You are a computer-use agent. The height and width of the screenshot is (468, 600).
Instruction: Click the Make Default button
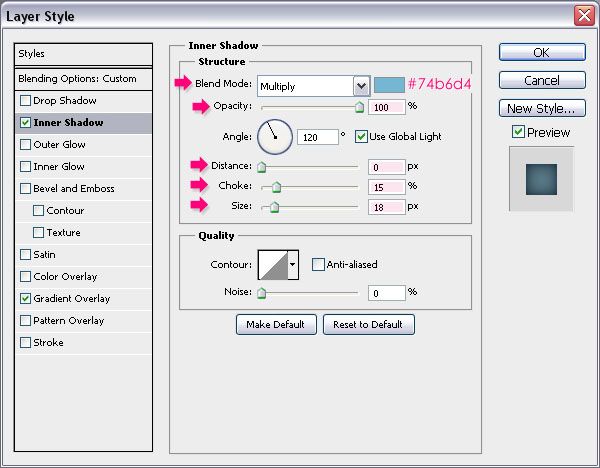pyautogui.click(x=277, y=325)
